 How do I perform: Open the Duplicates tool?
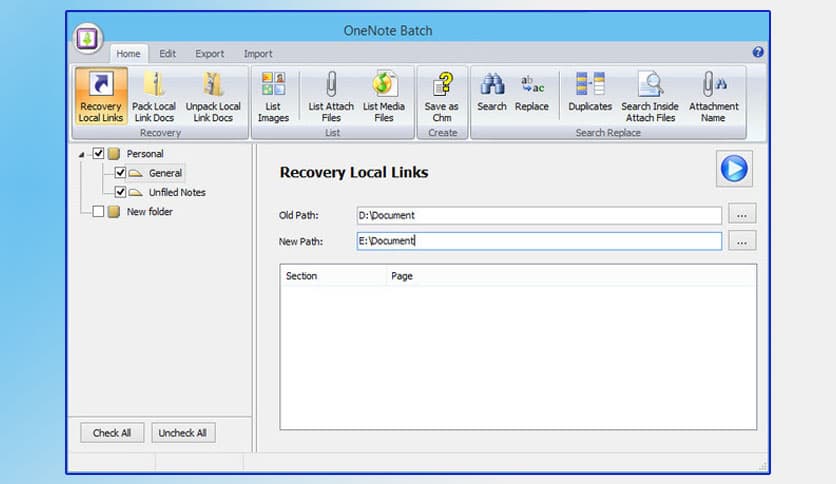[590, 92]
